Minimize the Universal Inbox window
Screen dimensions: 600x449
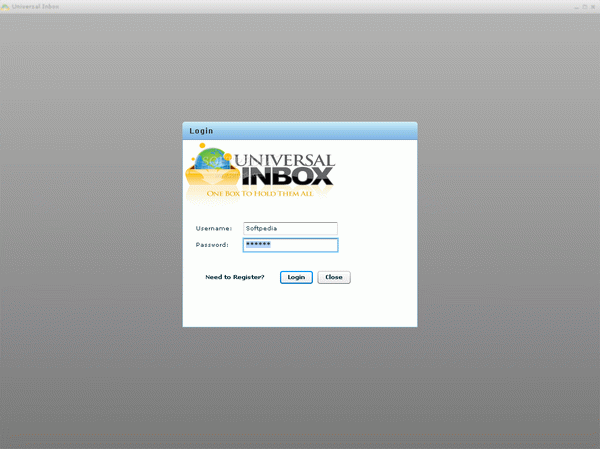click(x=576, y=7)
